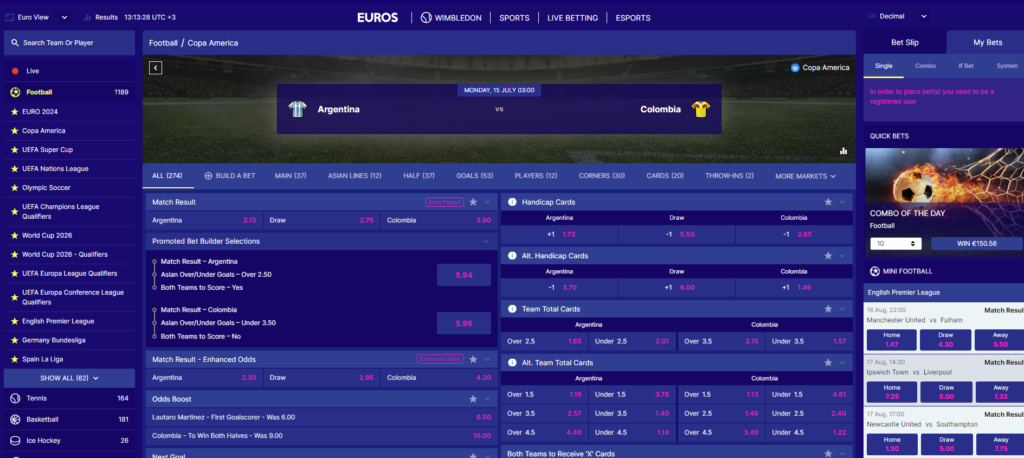Click the Argentina jersey icon
The height and width of the screenshot is (458, 1024).
pyautogui.click(x=297, y=109)
